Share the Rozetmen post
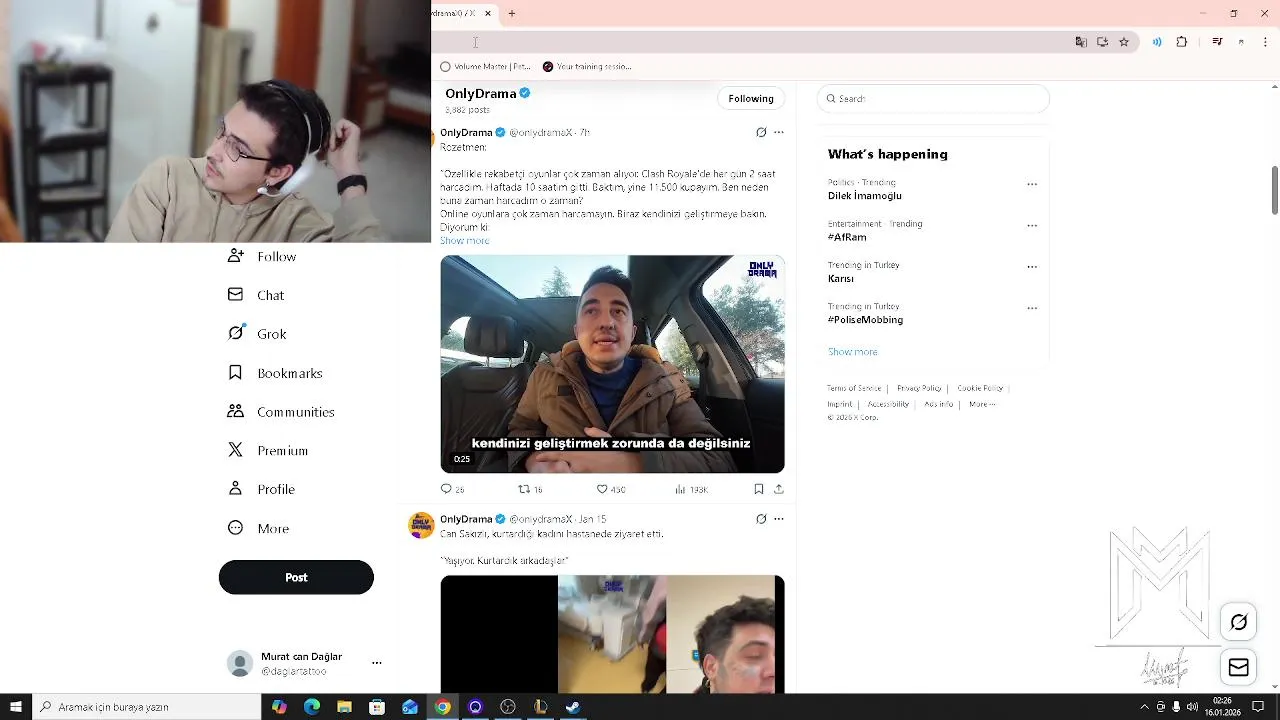1280x720 pixels. [779, 489]
